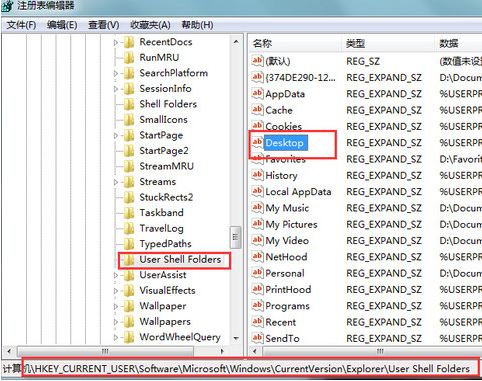This screenshot has height=381, width=482.
Task: Click the Taskband folder icon
Action: click(x=129, y=213)
